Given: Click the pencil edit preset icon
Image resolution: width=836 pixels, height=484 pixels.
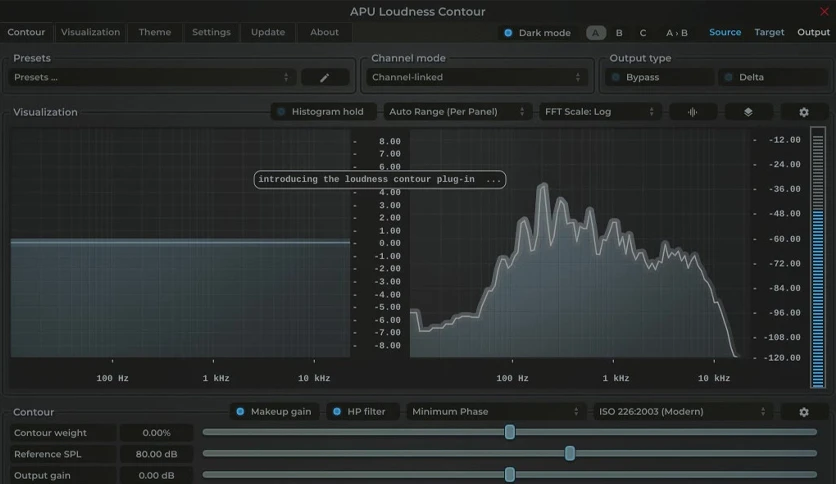Looking at the screenshot, I should (325, 77).
